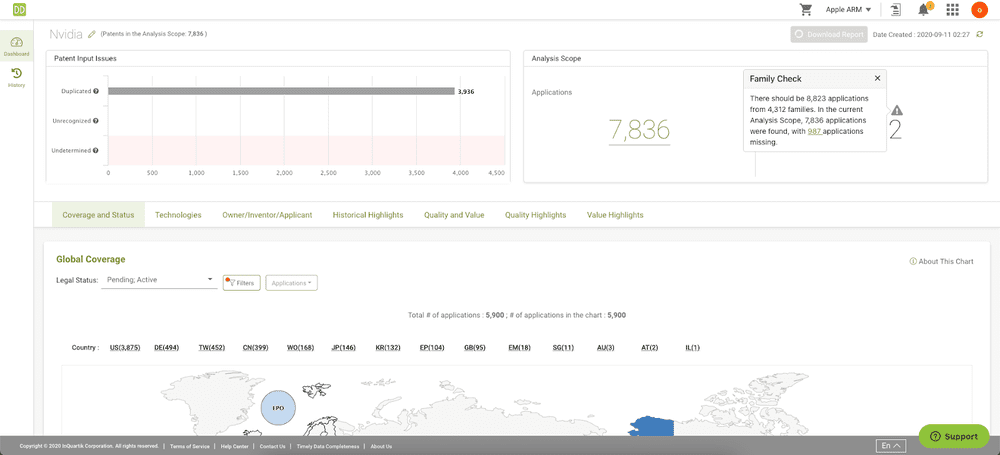Open the Historical Highlights tab
Viewport: 1000px width, 455px height.
[x=368, y=215]
